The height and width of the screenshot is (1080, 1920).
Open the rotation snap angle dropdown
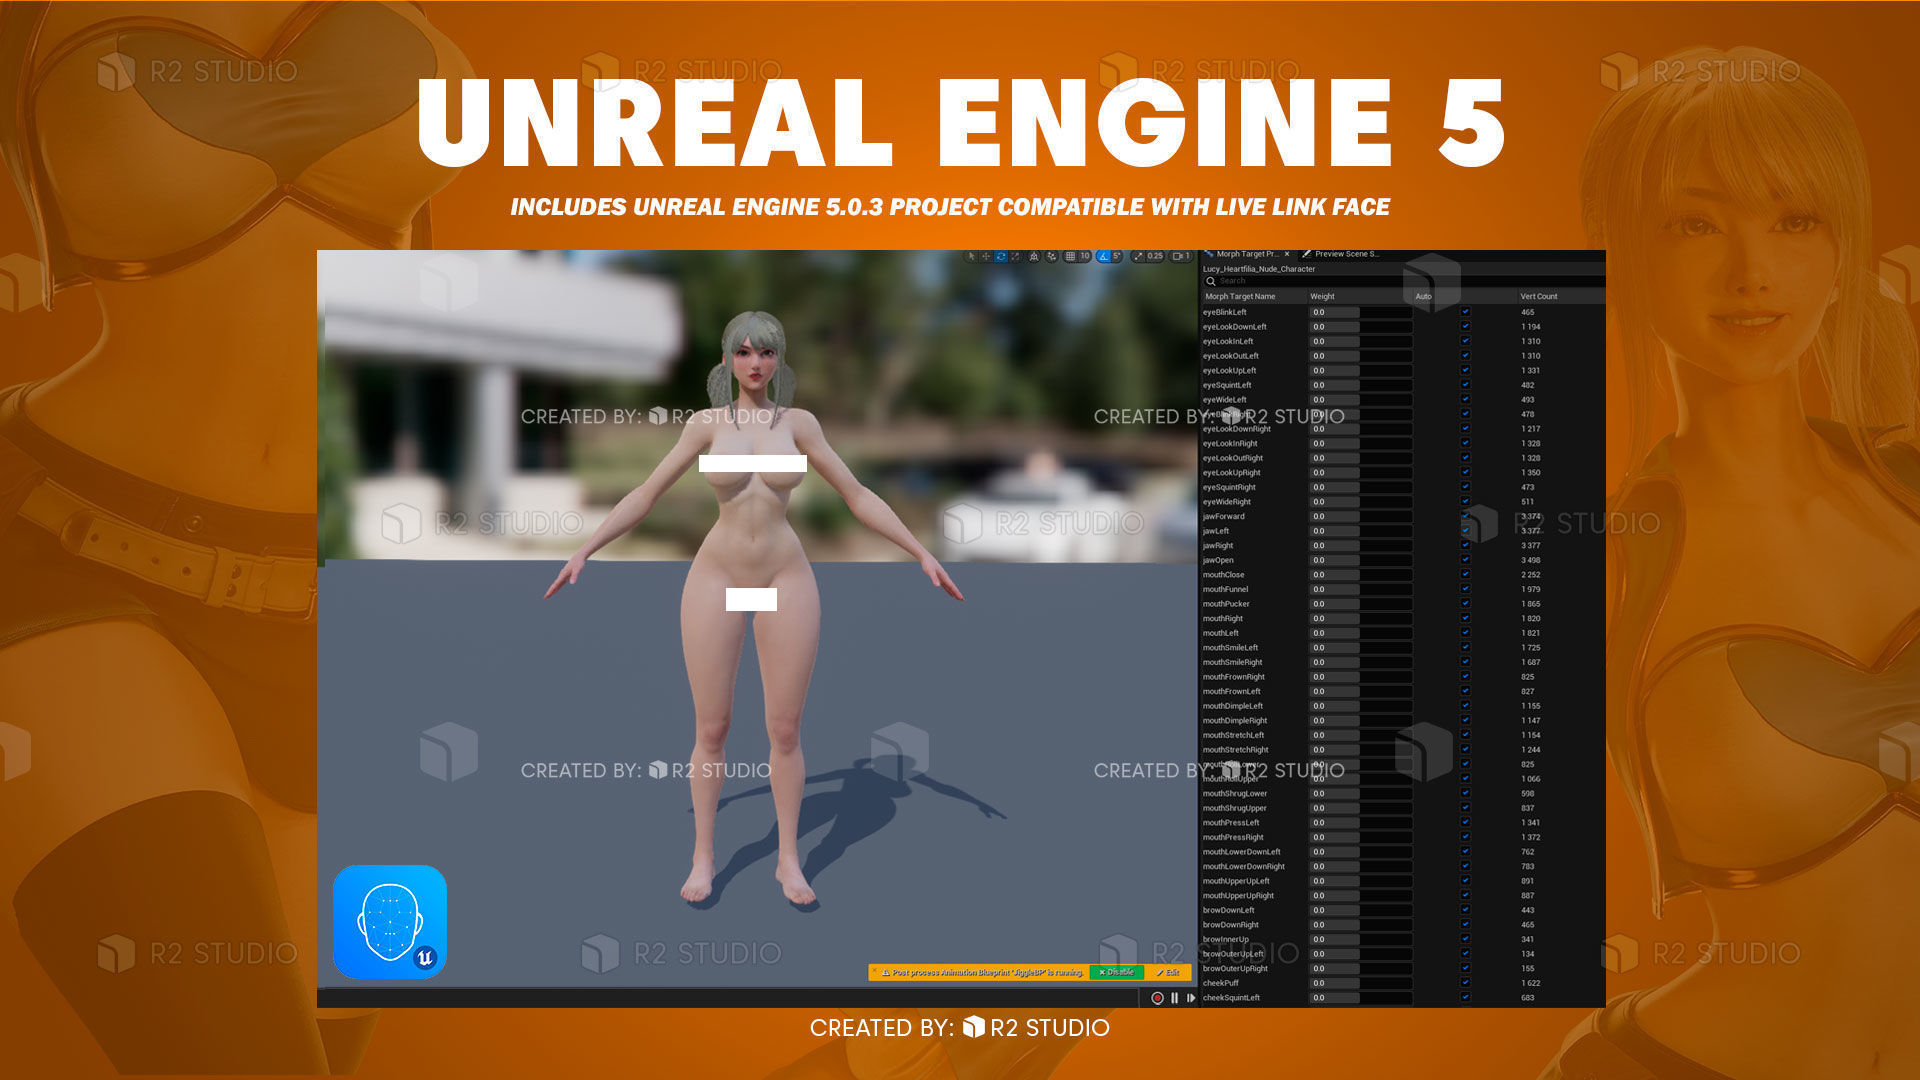point(1117,256)
